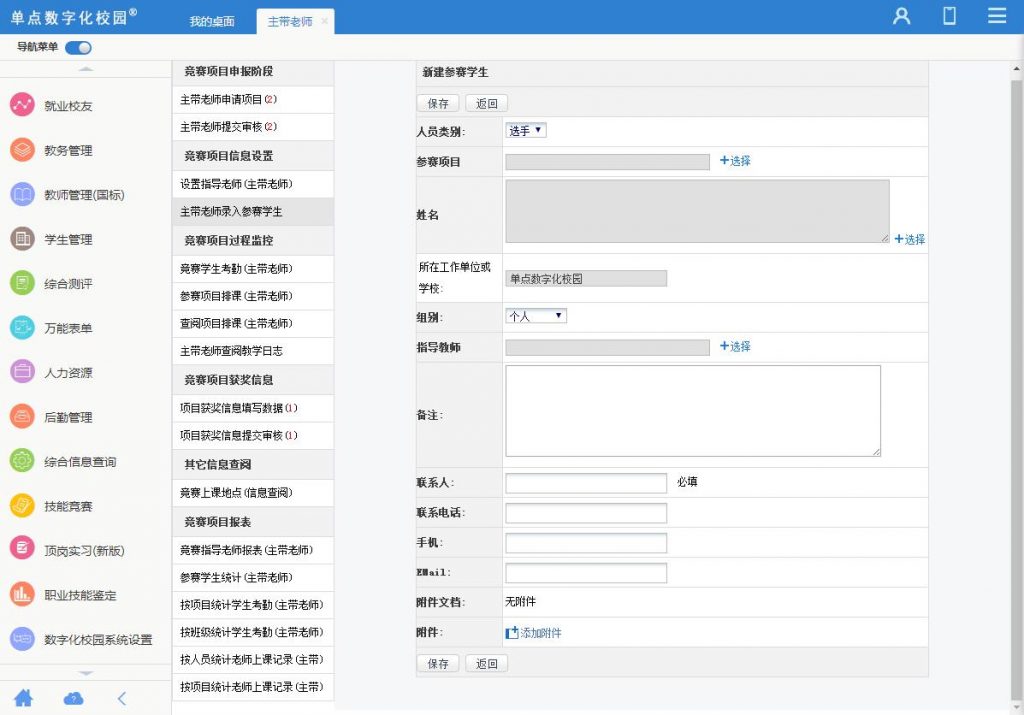Click the cloud icon in bottom bar
Viewport: 1024px width, 715px height.
click(73, 699)
